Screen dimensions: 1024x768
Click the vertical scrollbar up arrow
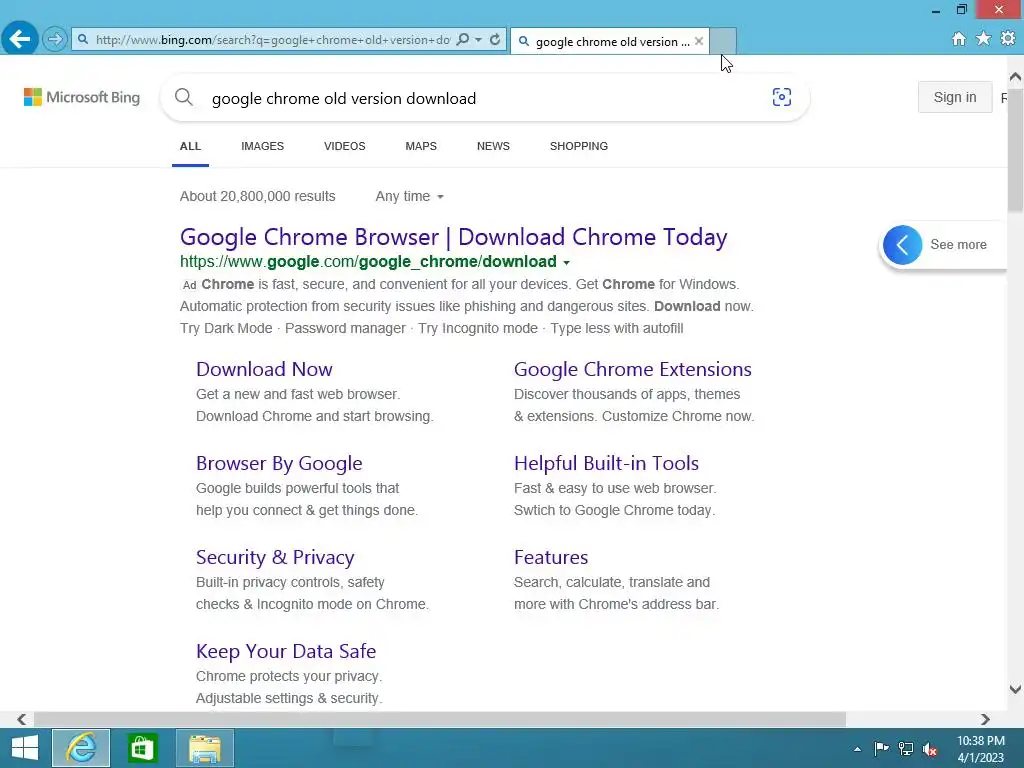(1015, 77)
